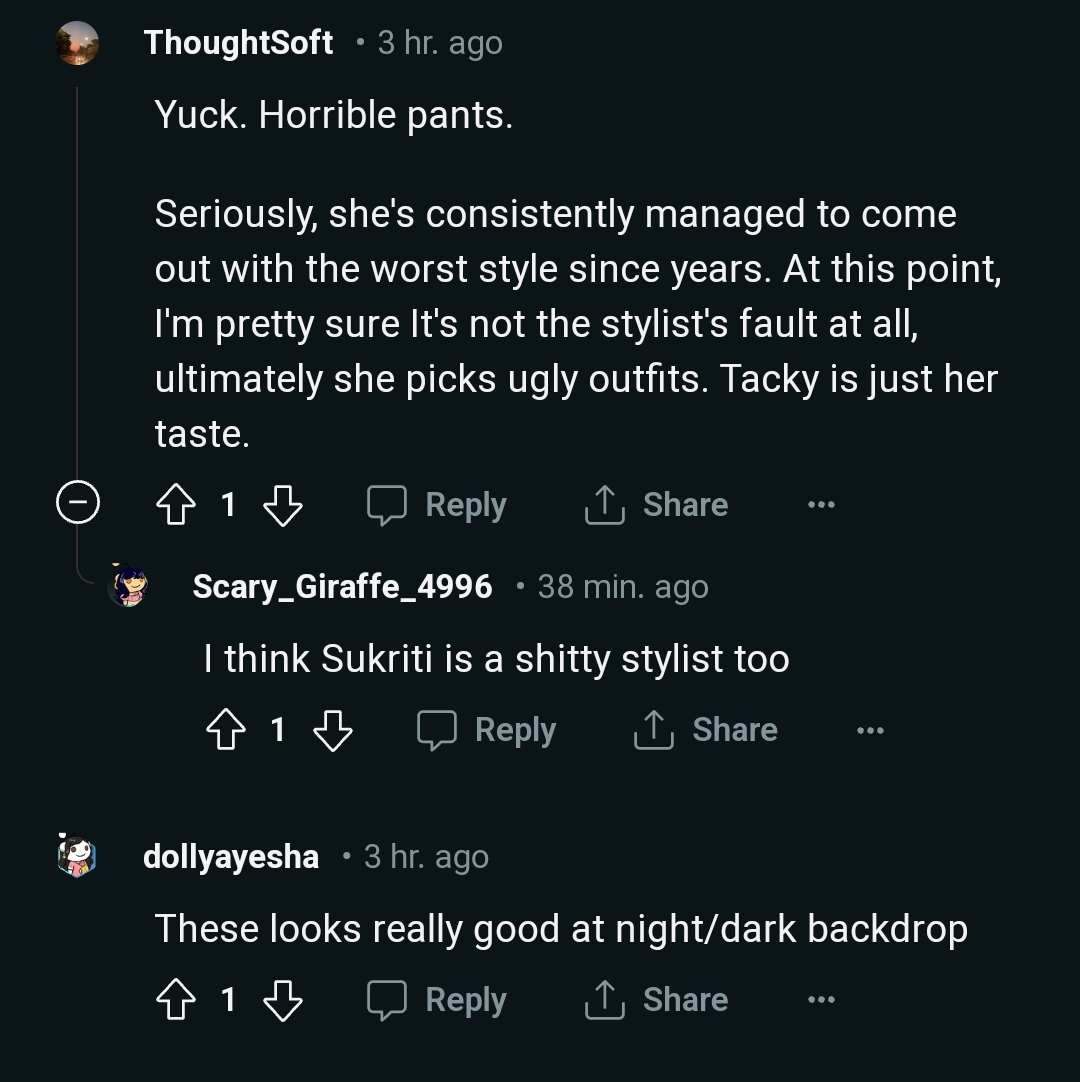This screenshot has height=1082, width=1080.
Task: Share ThoughtSoft's comment
Action: point(656,505)
